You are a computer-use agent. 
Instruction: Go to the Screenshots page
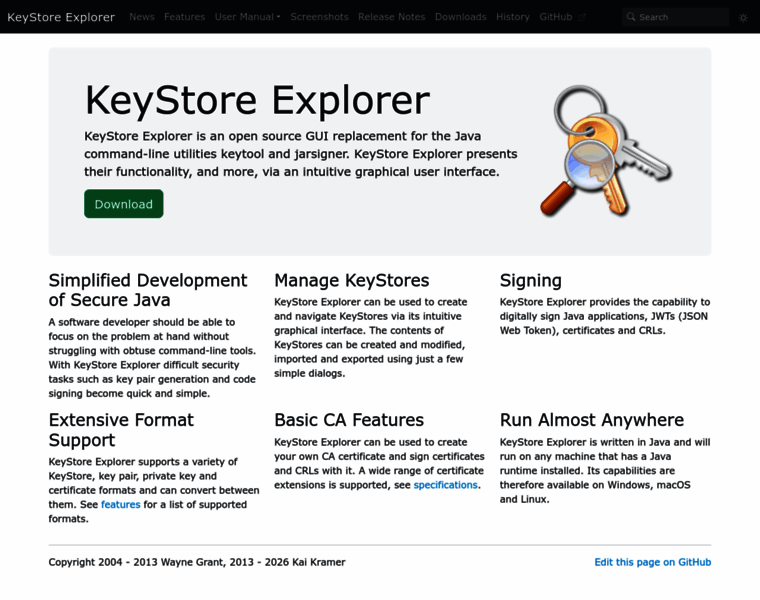(319, 17)
